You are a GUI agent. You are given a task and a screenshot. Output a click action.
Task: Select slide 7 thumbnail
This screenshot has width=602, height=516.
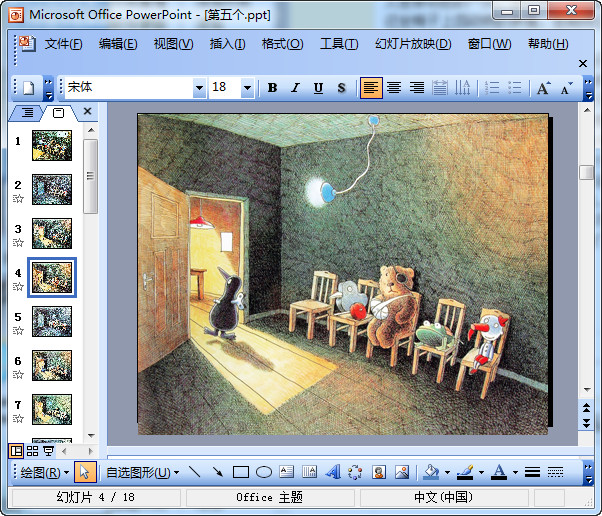tap(52, 409)
